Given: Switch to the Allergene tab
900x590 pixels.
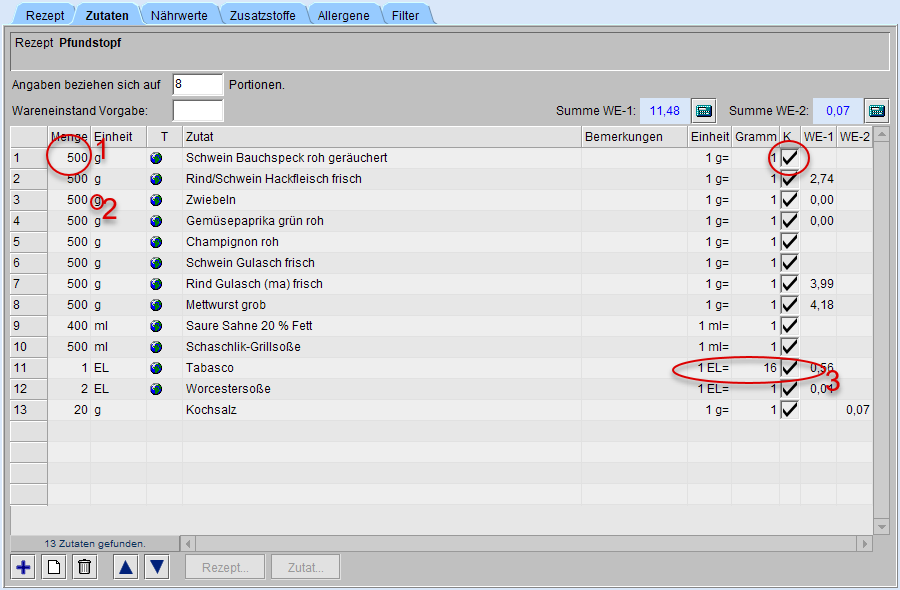Looking at the screenshot, I should [x=343, y=15].
